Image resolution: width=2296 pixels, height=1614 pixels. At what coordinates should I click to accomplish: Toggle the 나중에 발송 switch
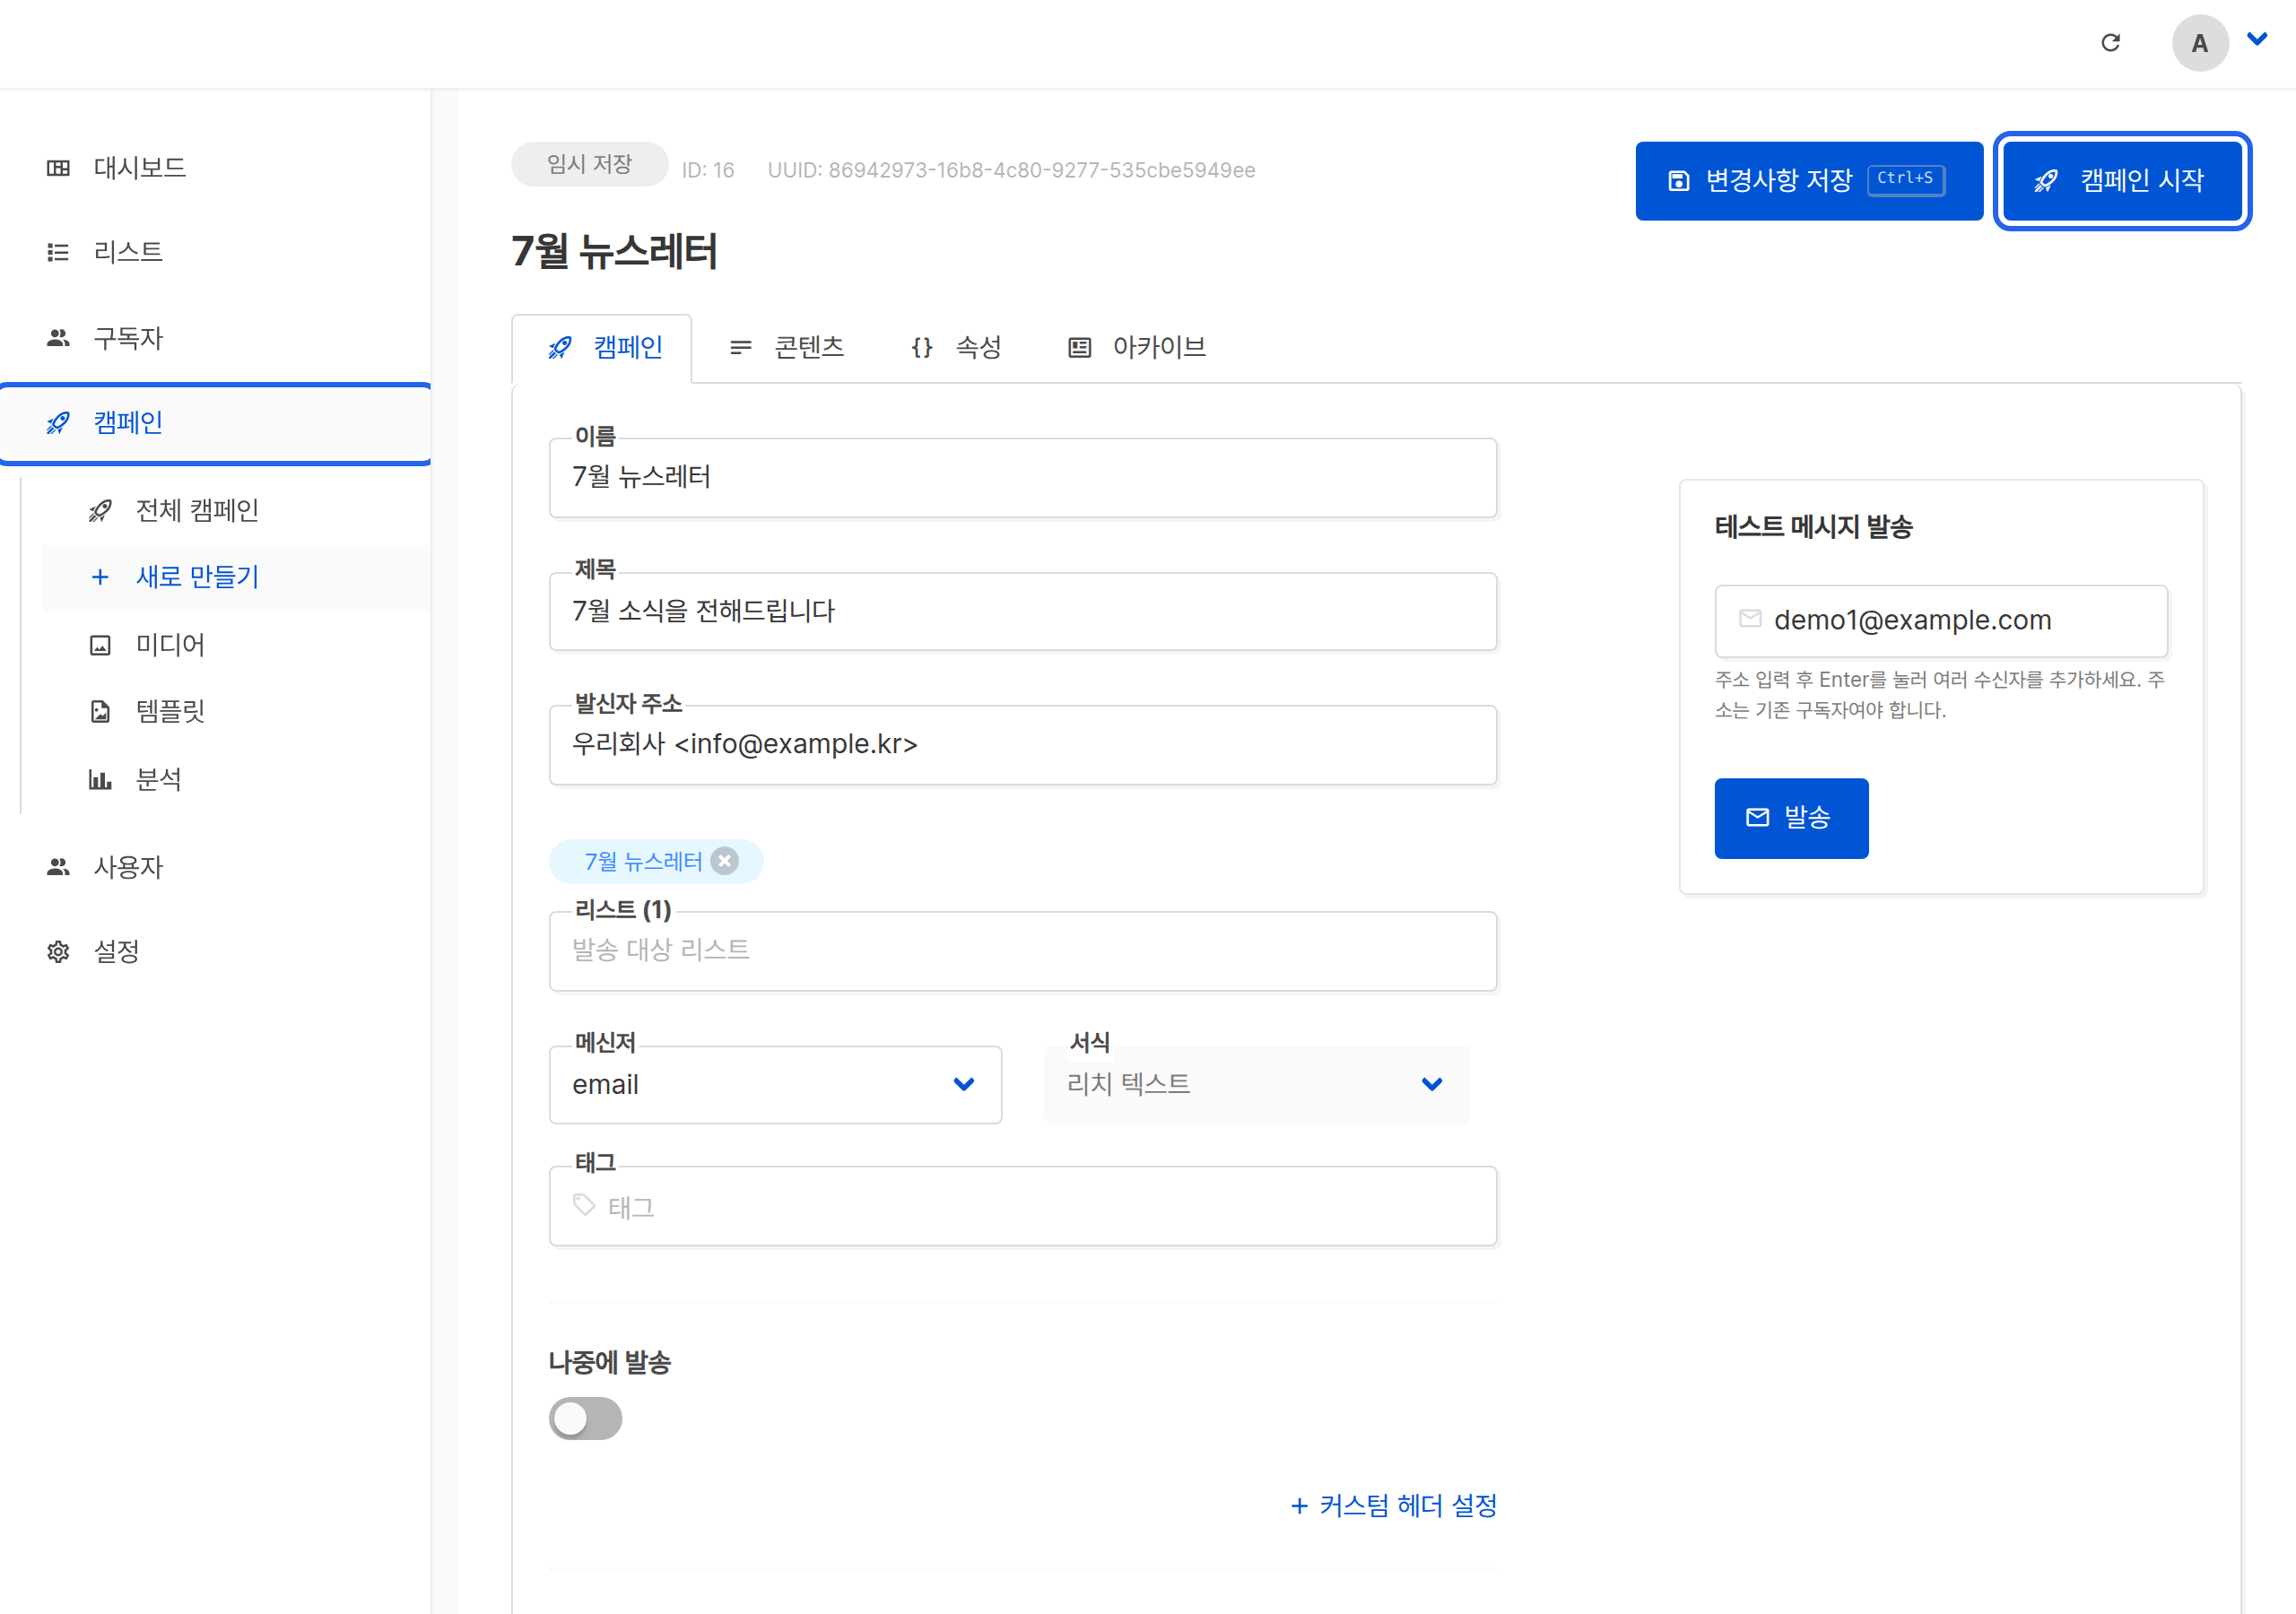pos(585,1419)
